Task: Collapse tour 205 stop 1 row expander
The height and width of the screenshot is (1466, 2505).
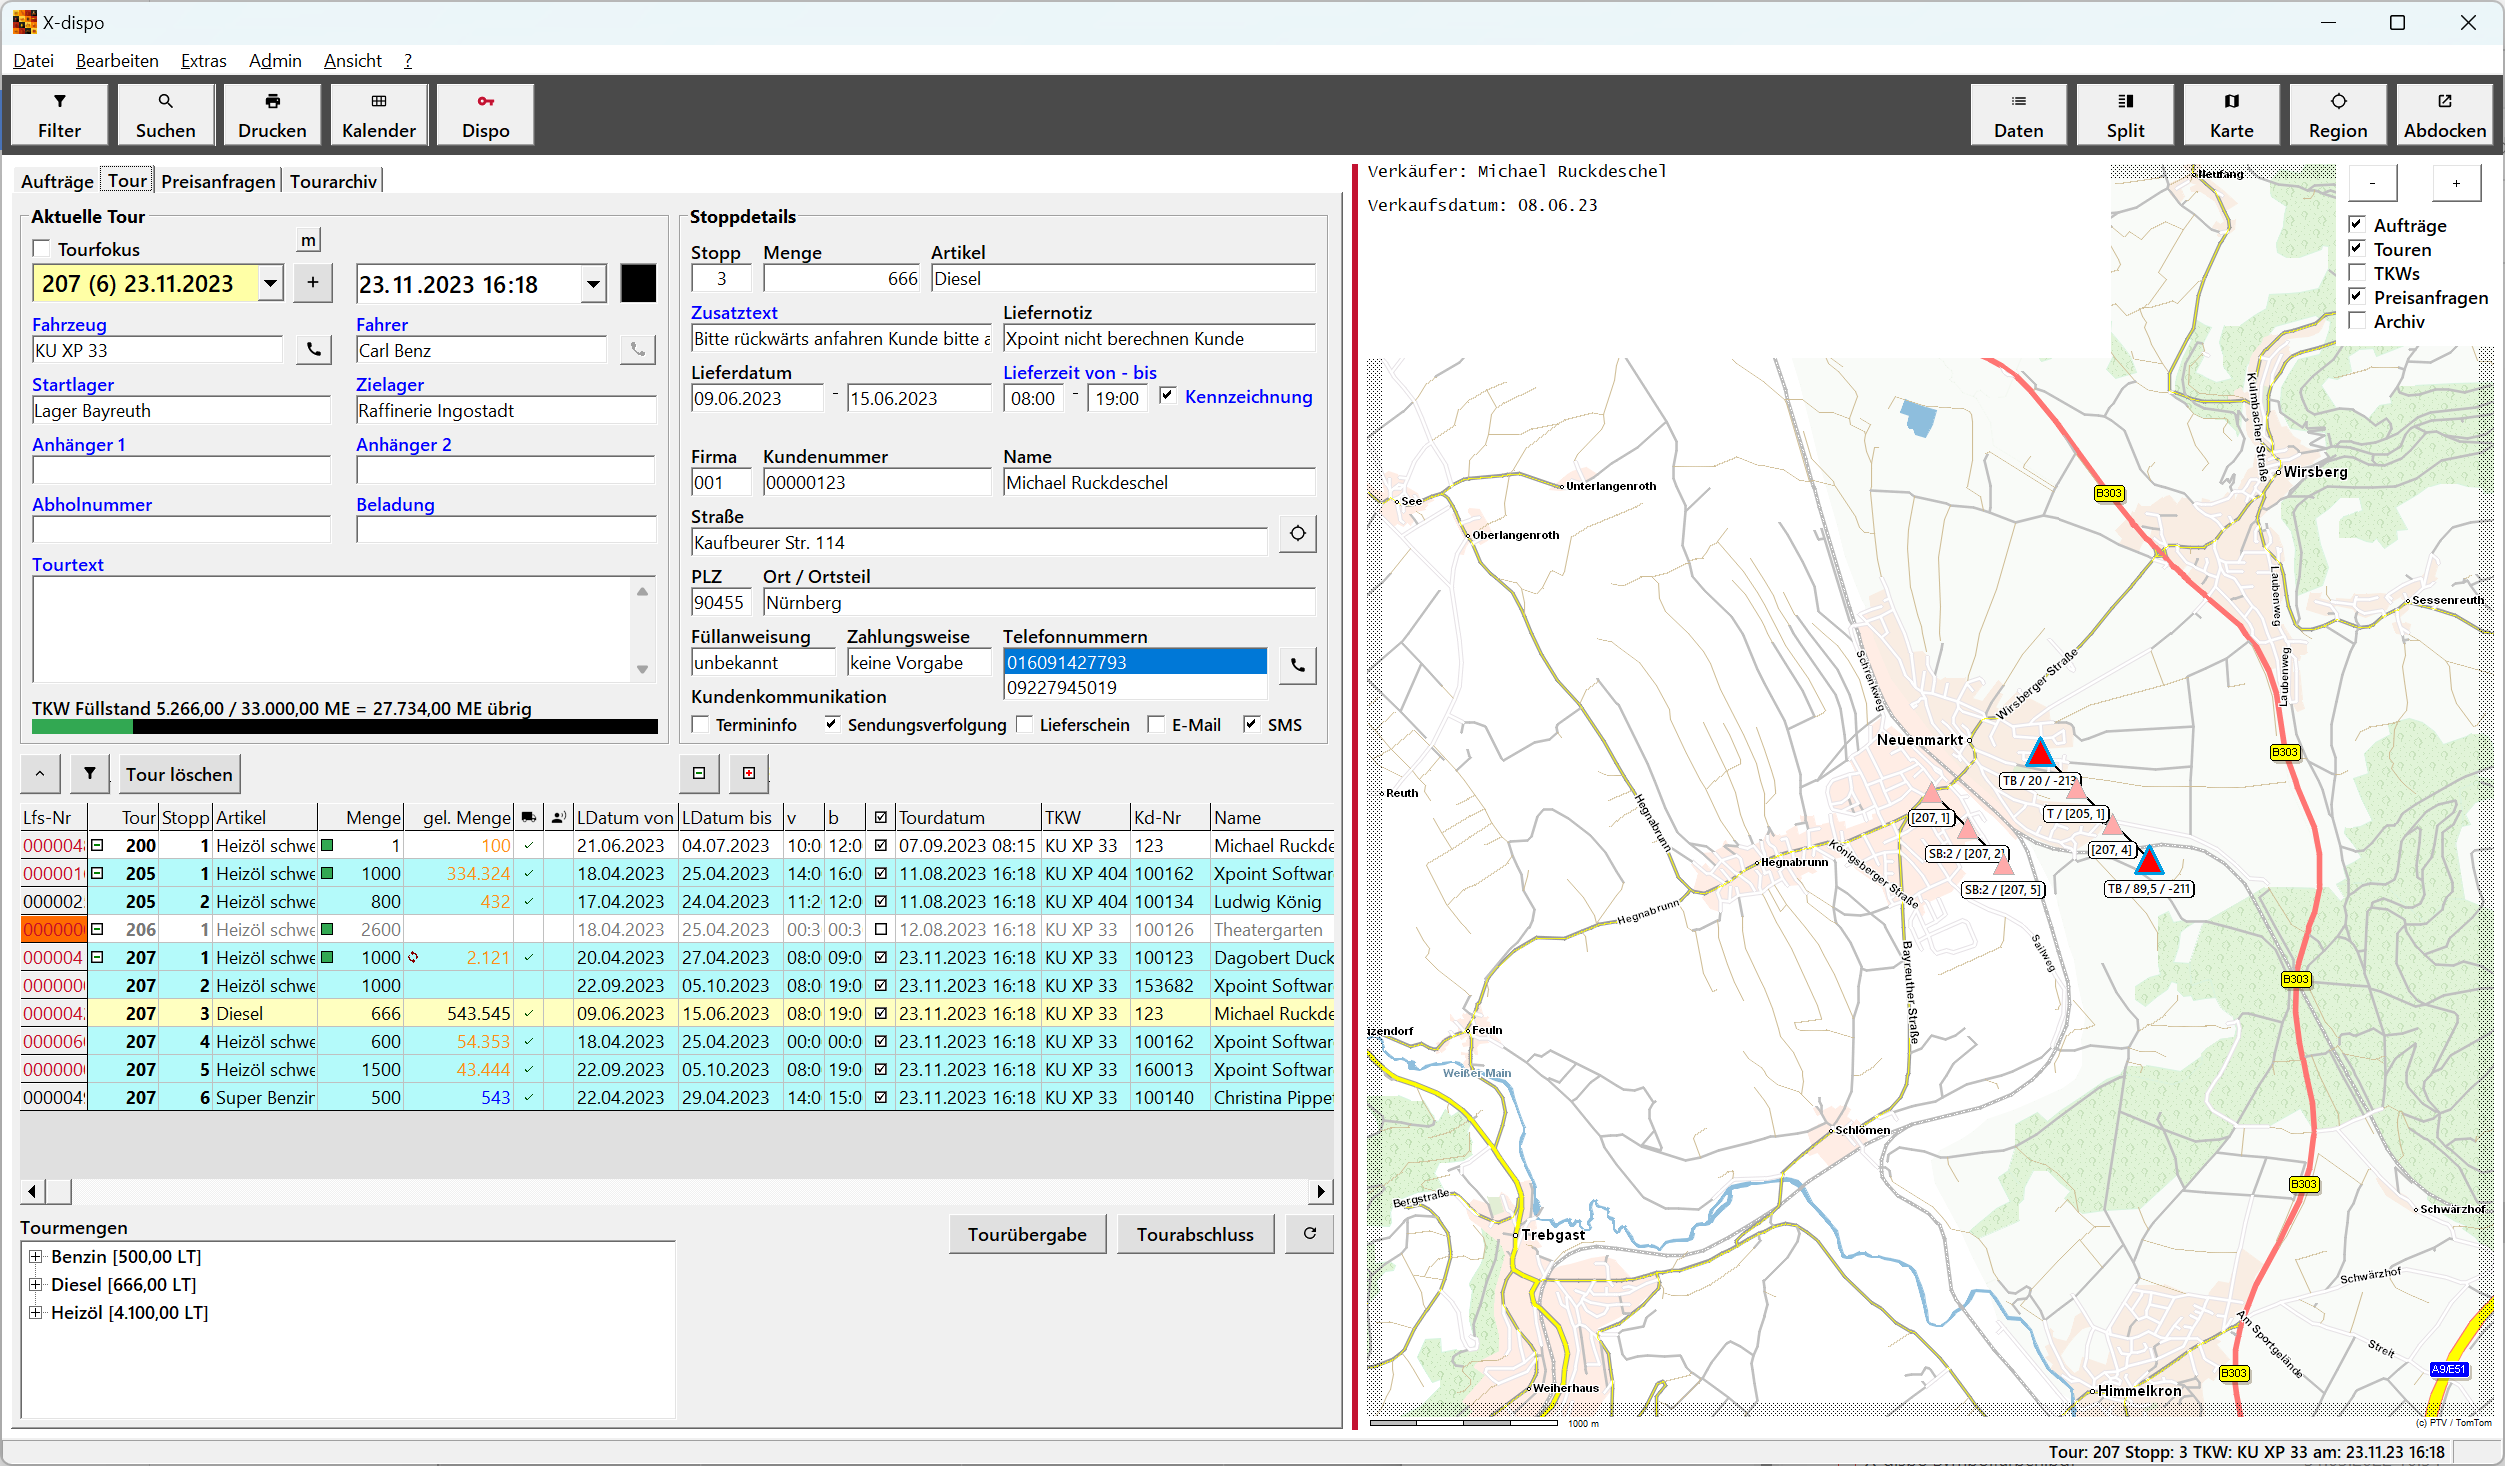Action: click(97, 873)
